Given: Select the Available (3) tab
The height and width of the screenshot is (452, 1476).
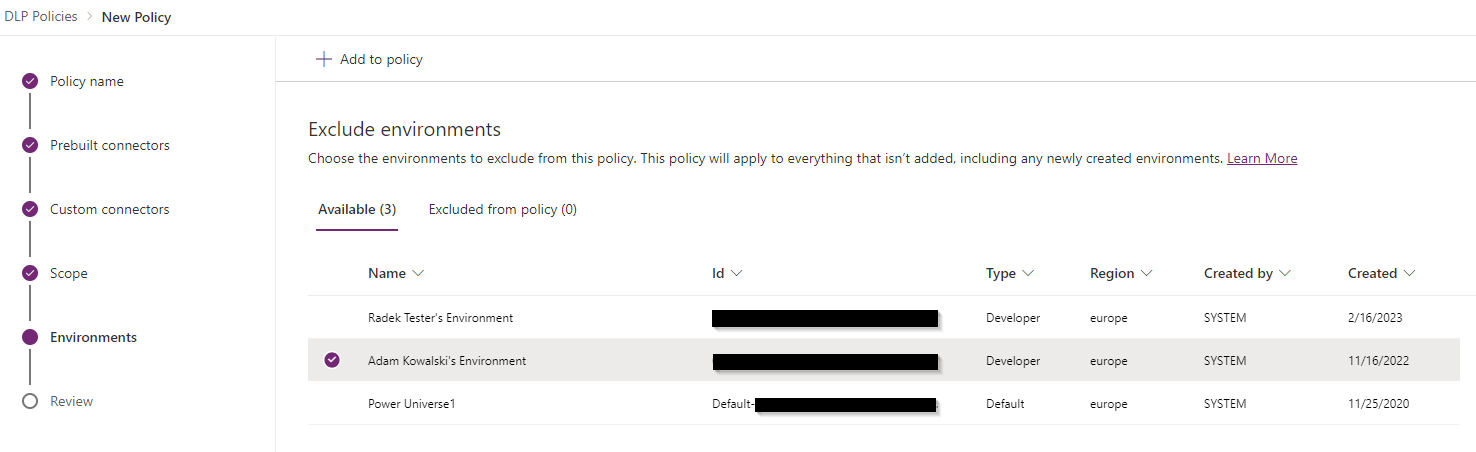Looking at the screenshot, I should (x=357, y=209).
